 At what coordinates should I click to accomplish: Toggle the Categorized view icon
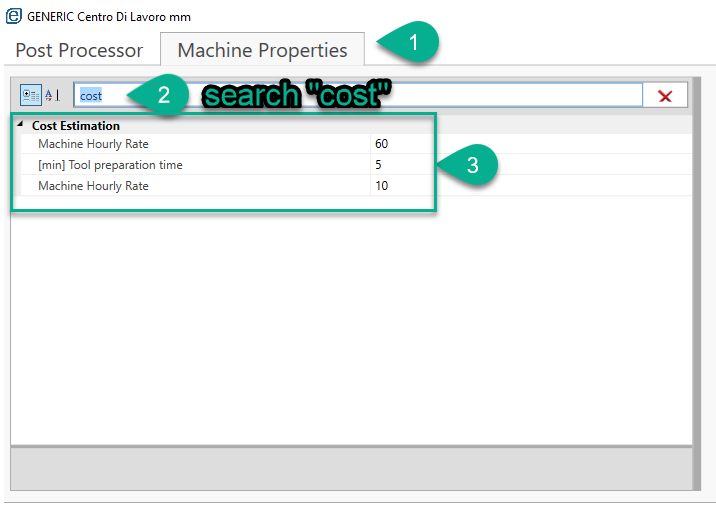tap(31, 95)
